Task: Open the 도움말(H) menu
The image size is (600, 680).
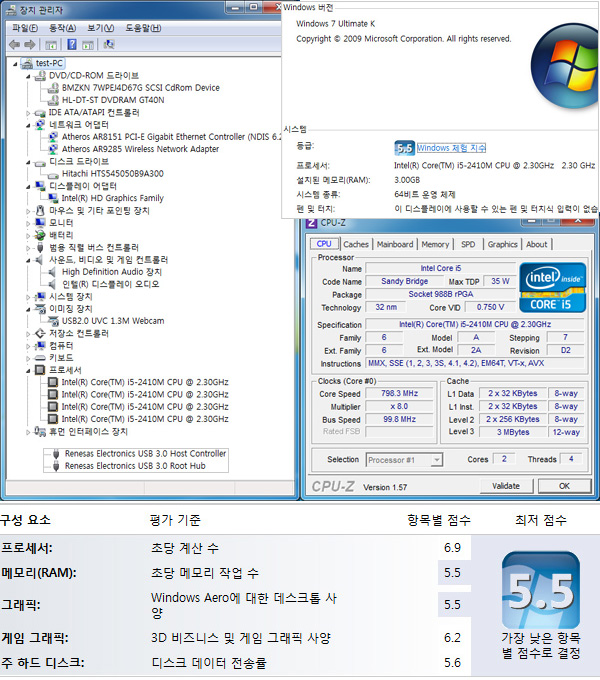Action: pyautogui.click(x=143, y=28)
